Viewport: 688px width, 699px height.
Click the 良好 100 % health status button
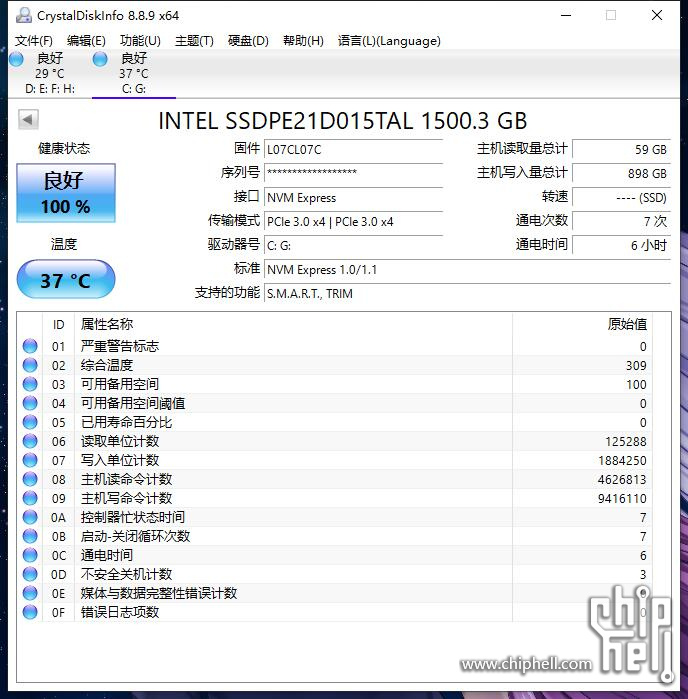(x=66, y=193)
